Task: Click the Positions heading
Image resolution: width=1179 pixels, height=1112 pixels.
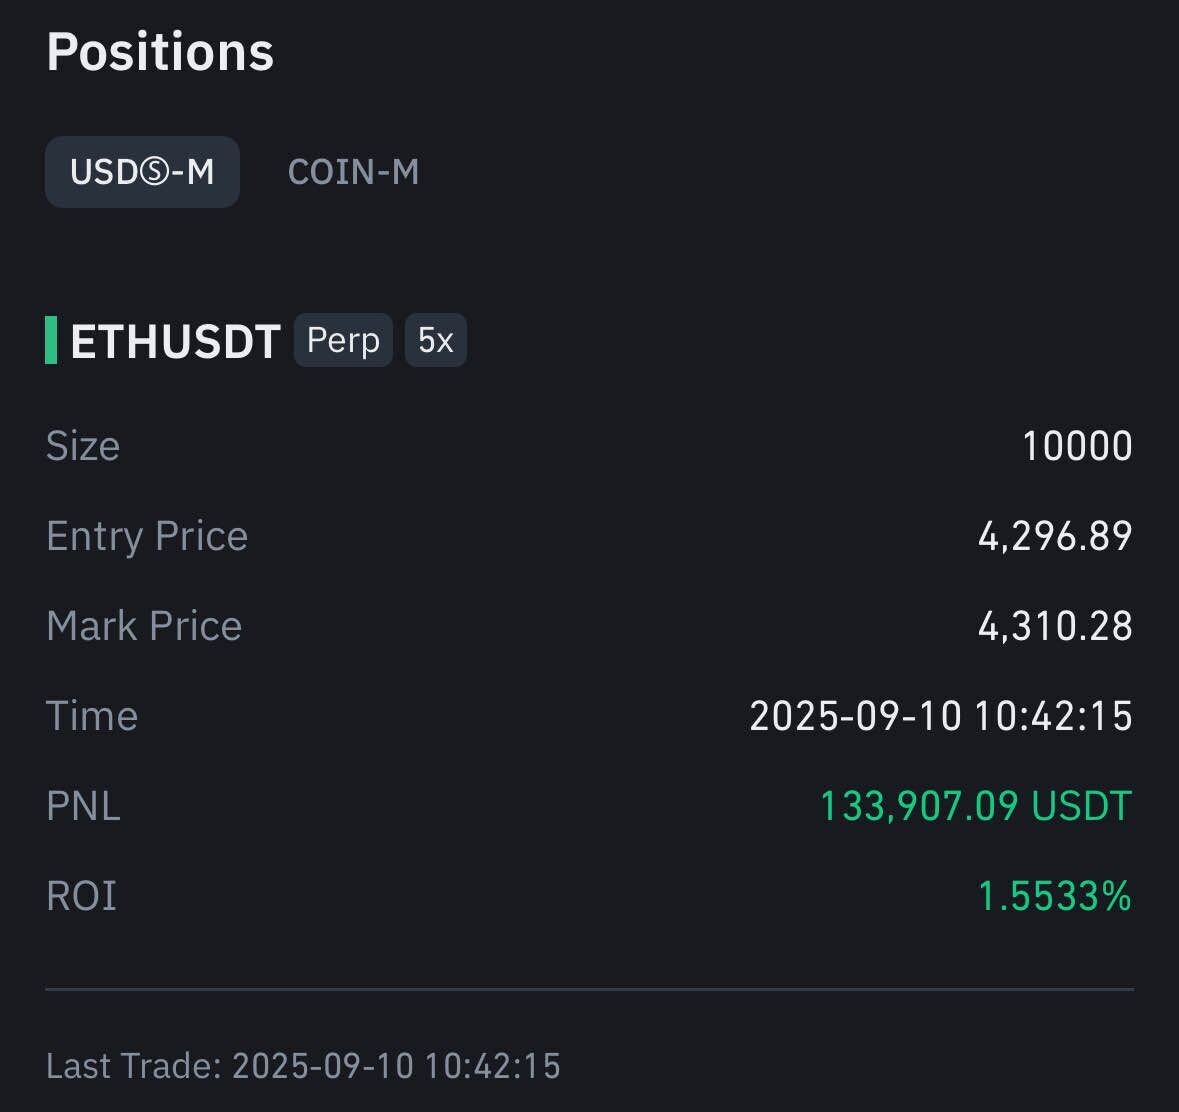Action: (x=160, y=52)
